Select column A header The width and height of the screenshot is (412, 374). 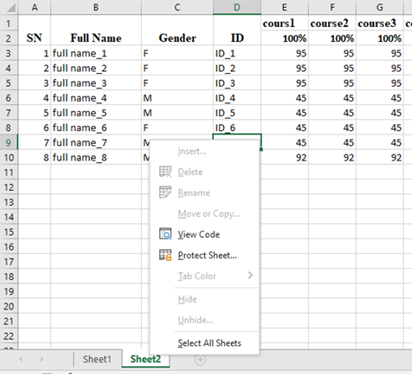(x=35, y=7)
